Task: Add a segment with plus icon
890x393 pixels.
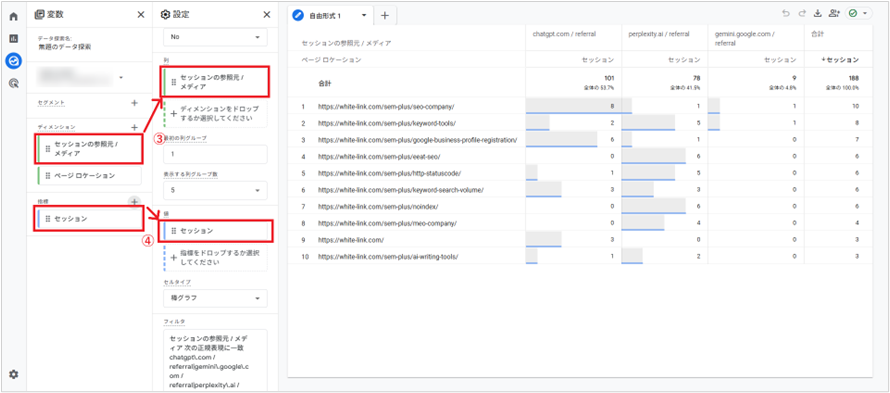Action: tap(135, 103)
